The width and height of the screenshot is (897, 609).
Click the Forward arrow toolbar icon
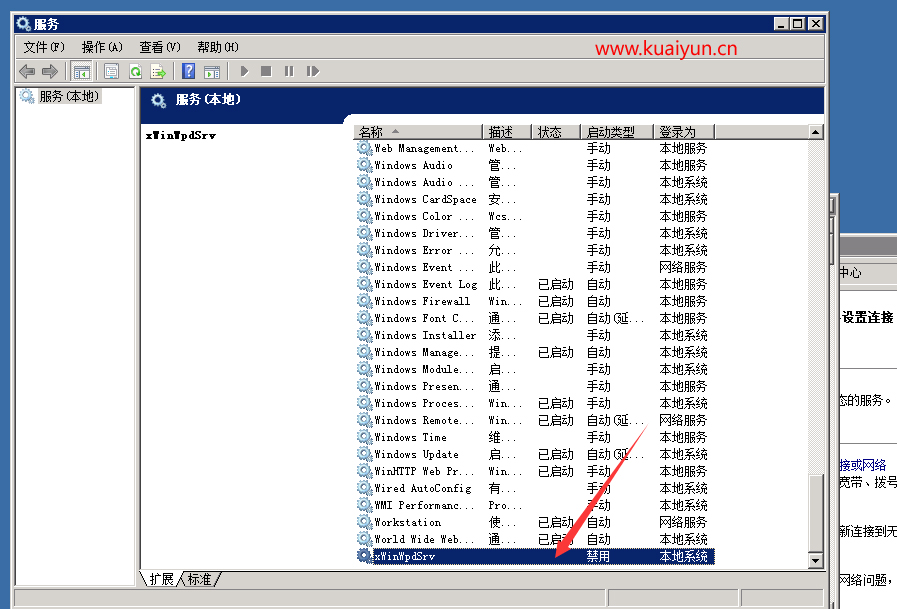pos(49,71)
